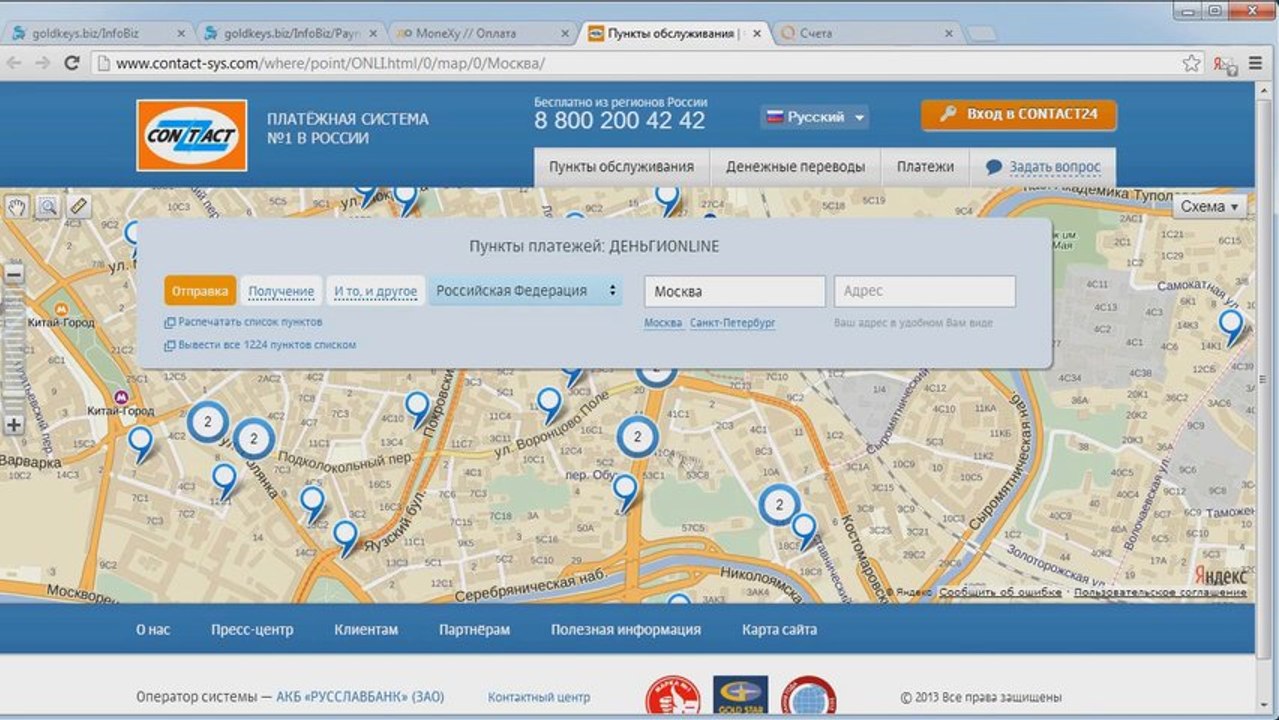
Task: Activate the magnifier zoom-select tool on map
Action: click(x=47, y=207)
